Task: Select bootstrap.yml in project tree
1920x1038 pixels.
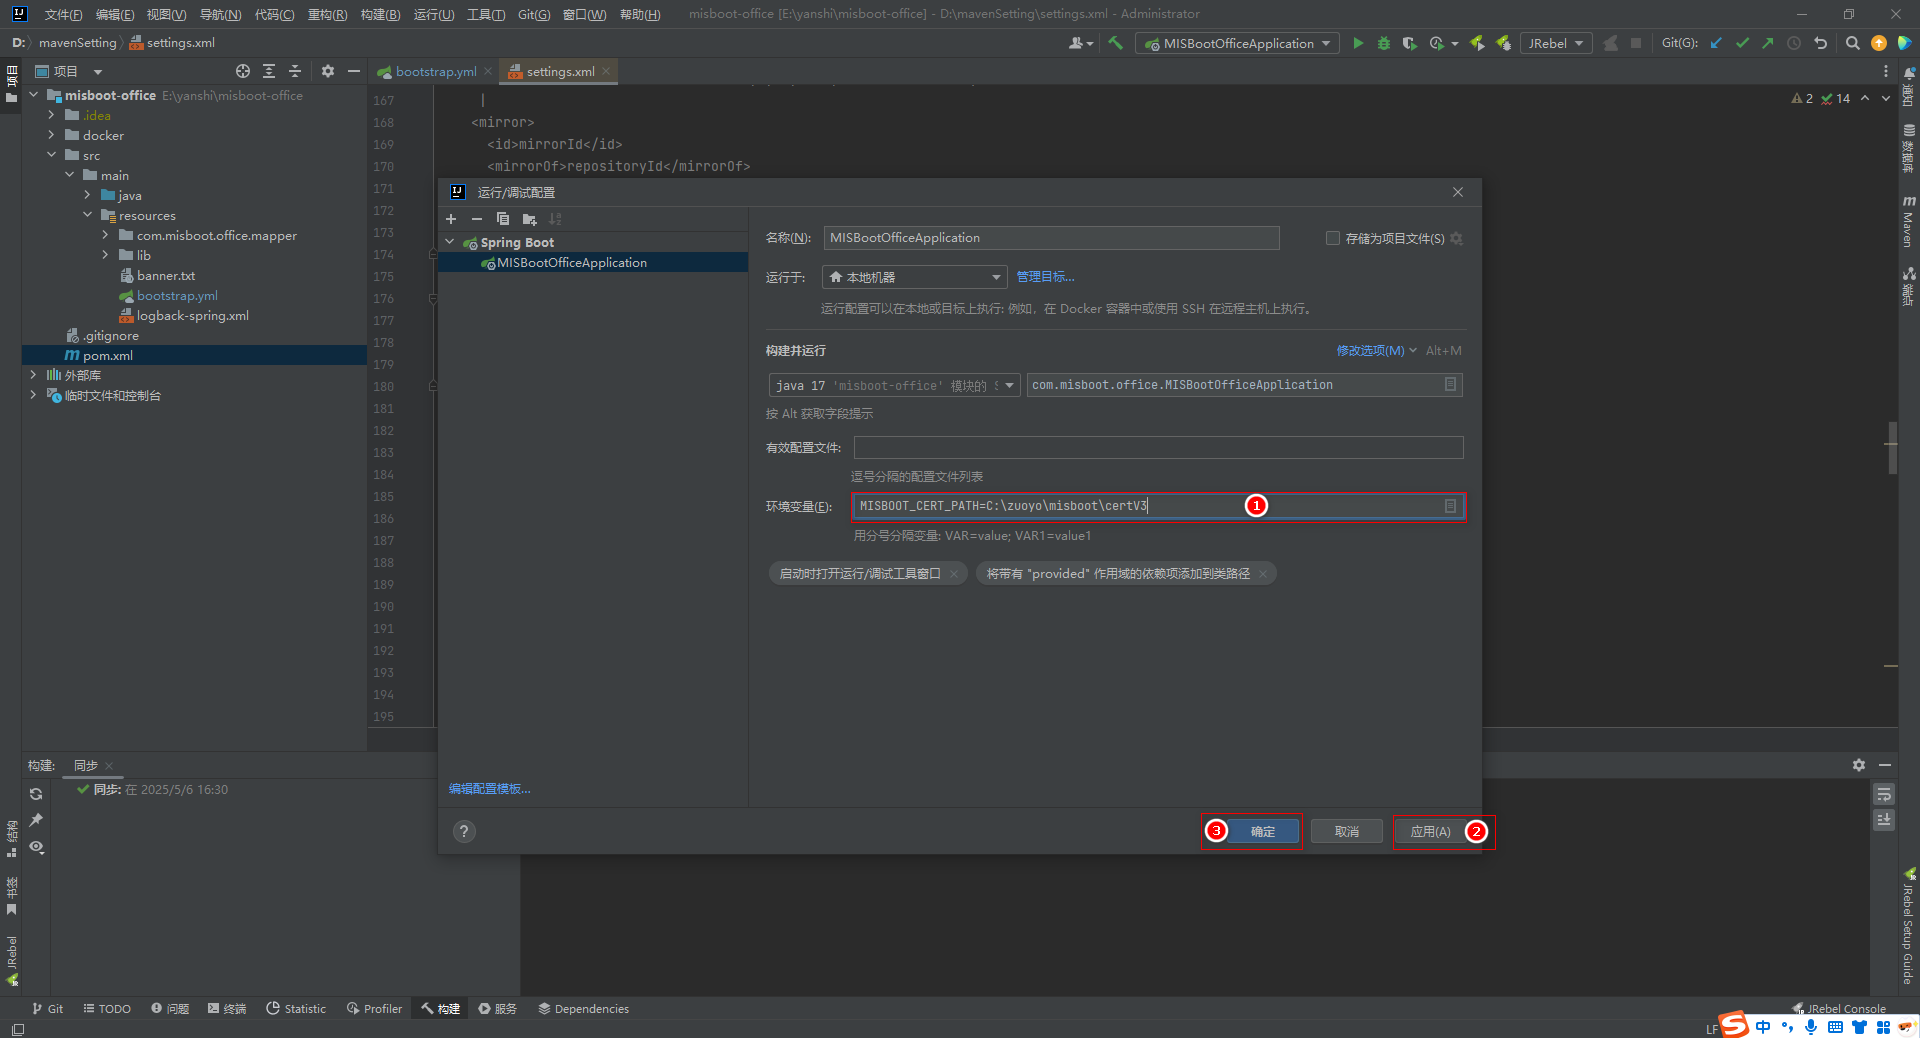Action: (177, 296)
